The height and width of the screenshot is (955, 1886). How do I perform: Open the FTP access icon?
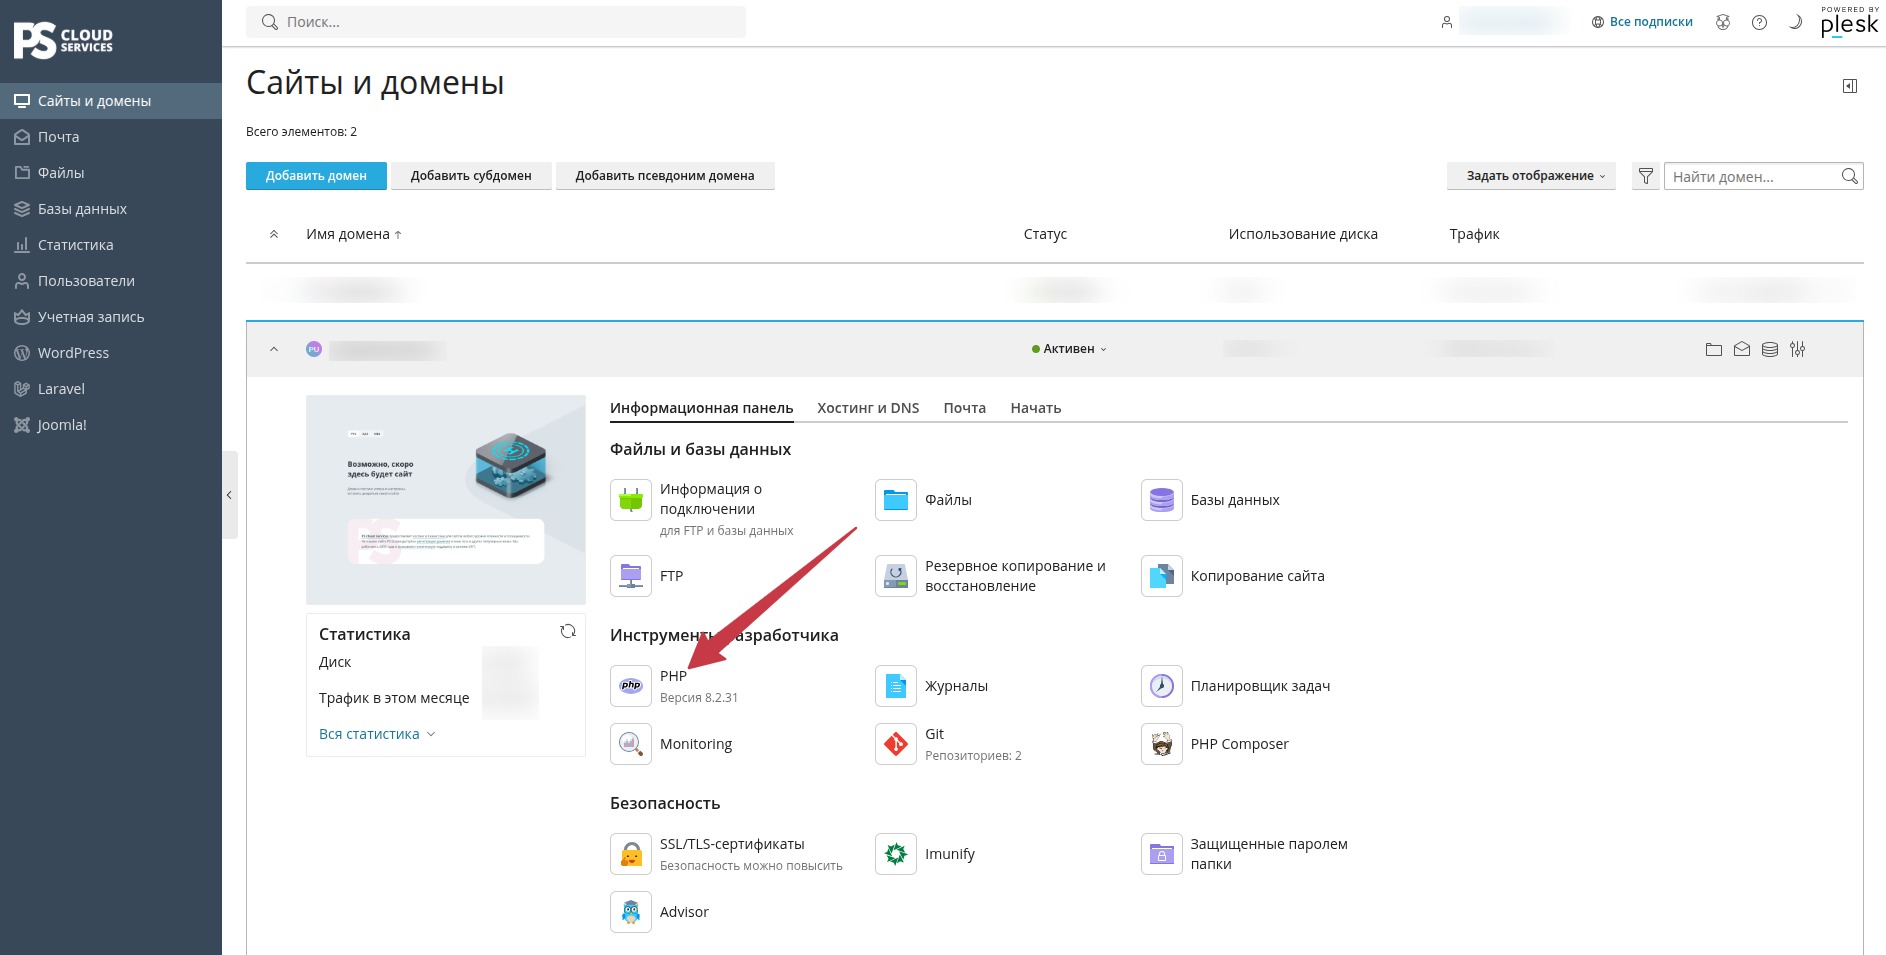point(631,576)
